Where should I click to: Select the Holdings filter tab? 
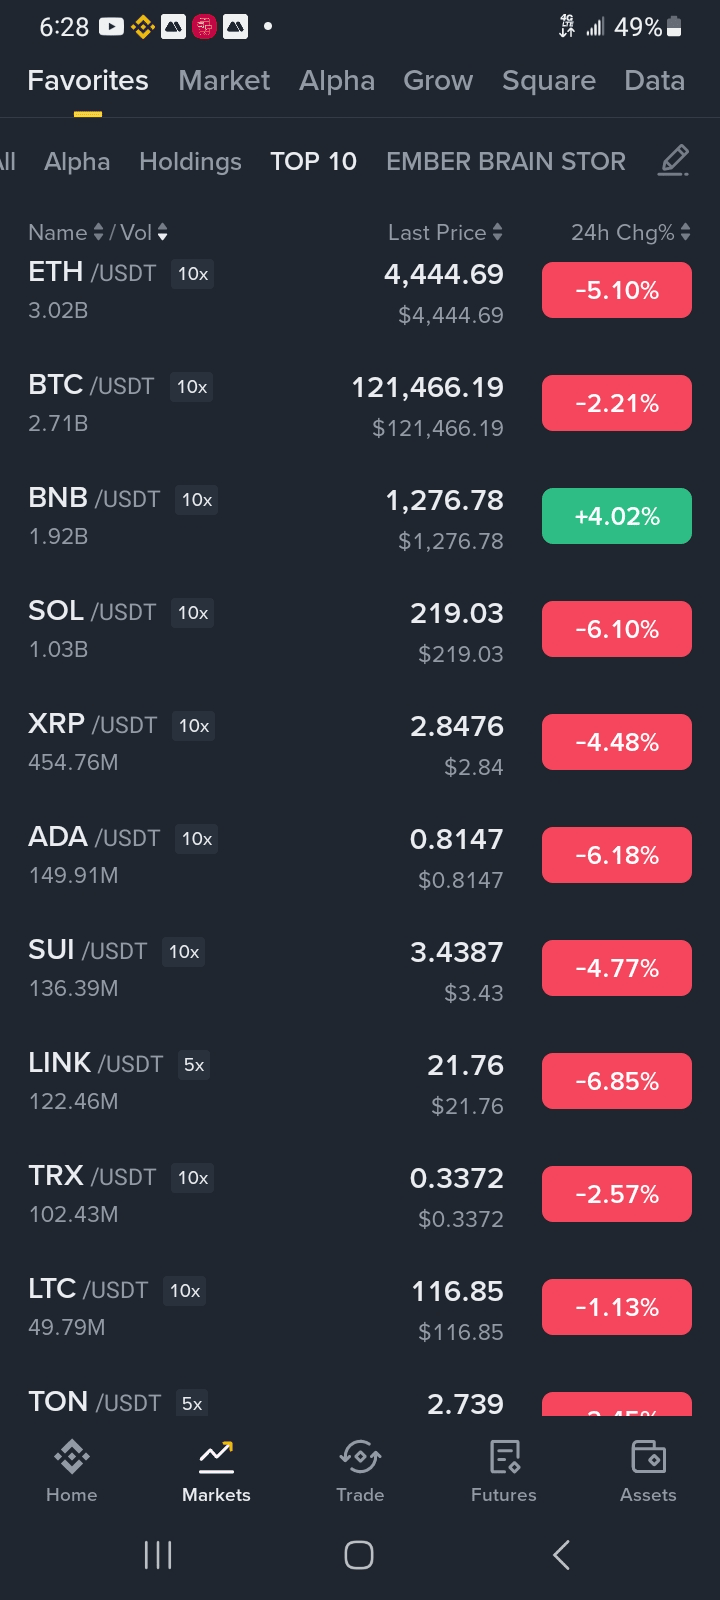(190, 162)
